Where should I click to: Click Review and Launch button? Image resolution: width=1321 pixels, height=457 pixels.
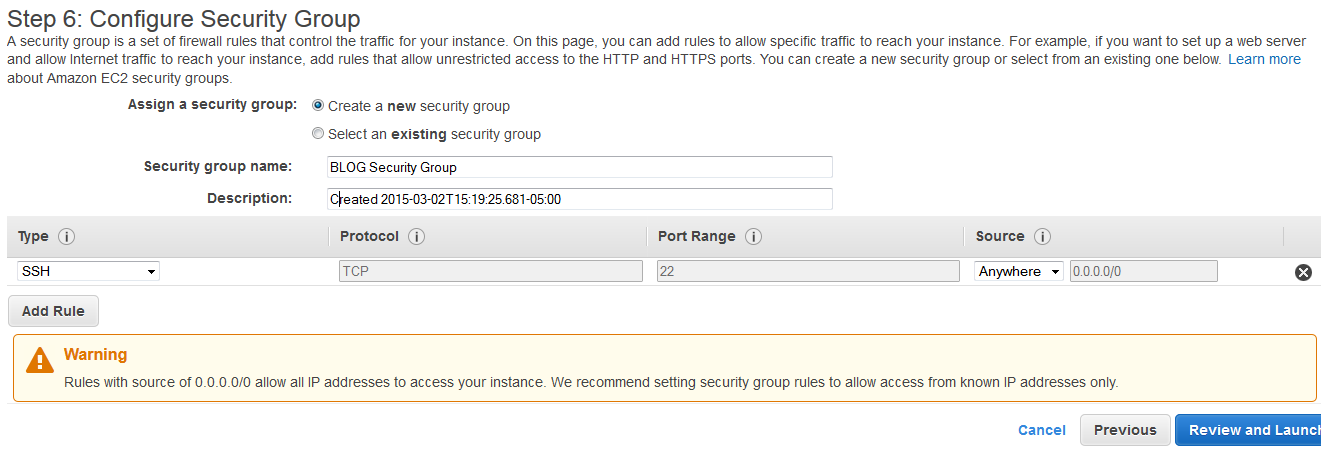(x=1250, y=430)
